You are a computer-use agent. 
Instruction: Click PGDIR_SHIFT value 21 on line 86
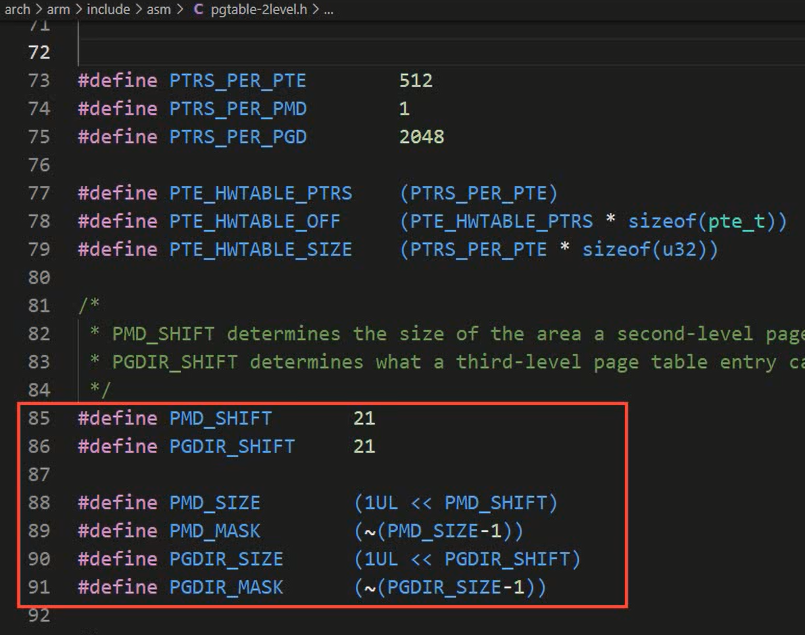click(x=364, y=447)
